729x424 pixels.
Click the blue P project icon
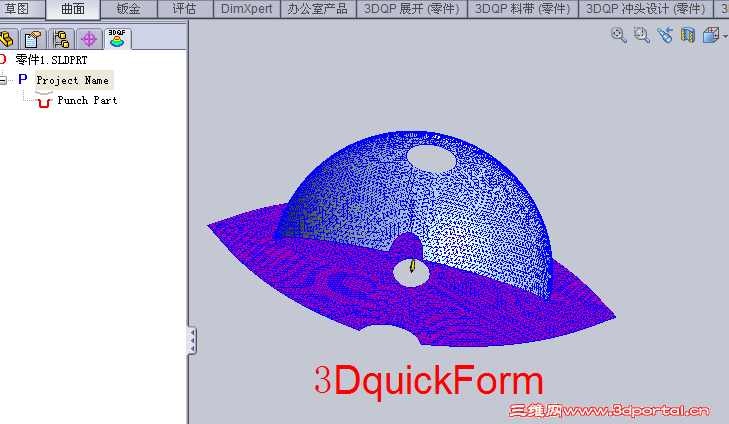click(x=23, y=80)
